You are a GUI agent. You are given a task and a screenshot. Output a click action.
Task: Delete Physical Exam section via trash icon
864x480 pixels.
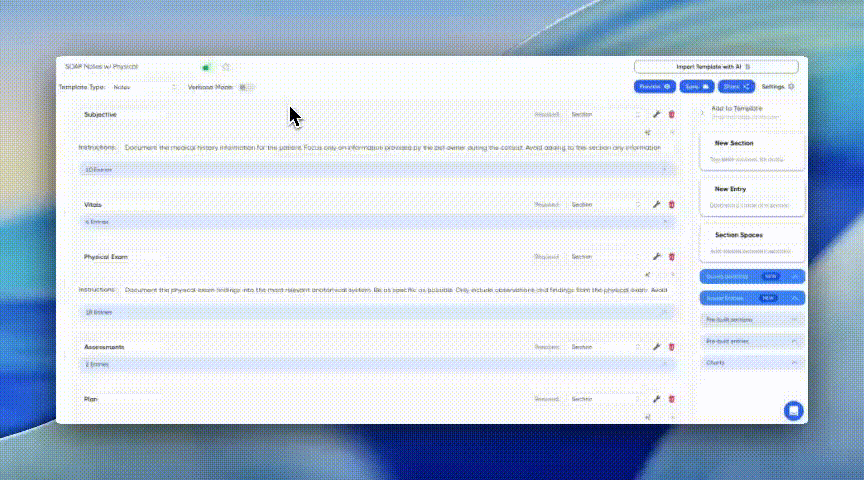pyautogui.click(x=672, y=257)
